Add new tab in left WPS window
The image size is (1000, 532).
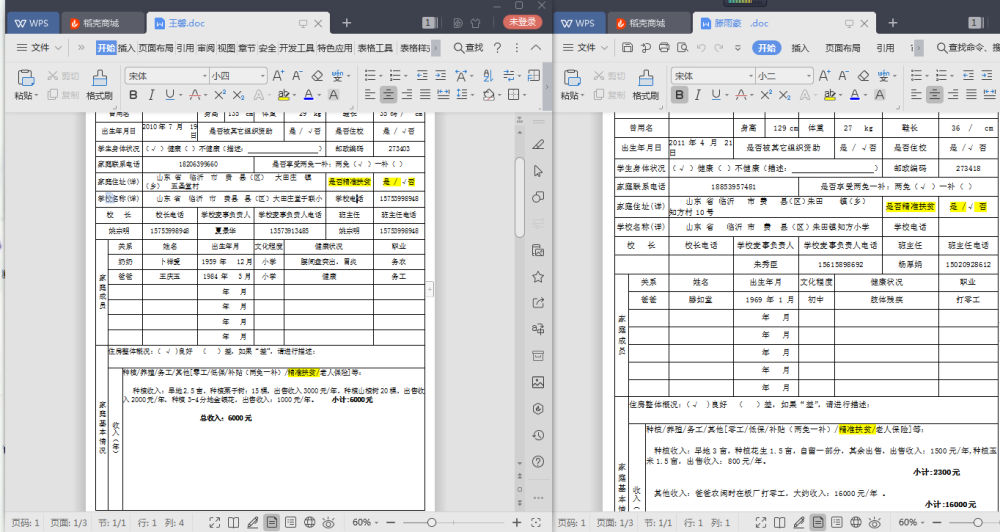pyautogui.click(x=346, y=23)
